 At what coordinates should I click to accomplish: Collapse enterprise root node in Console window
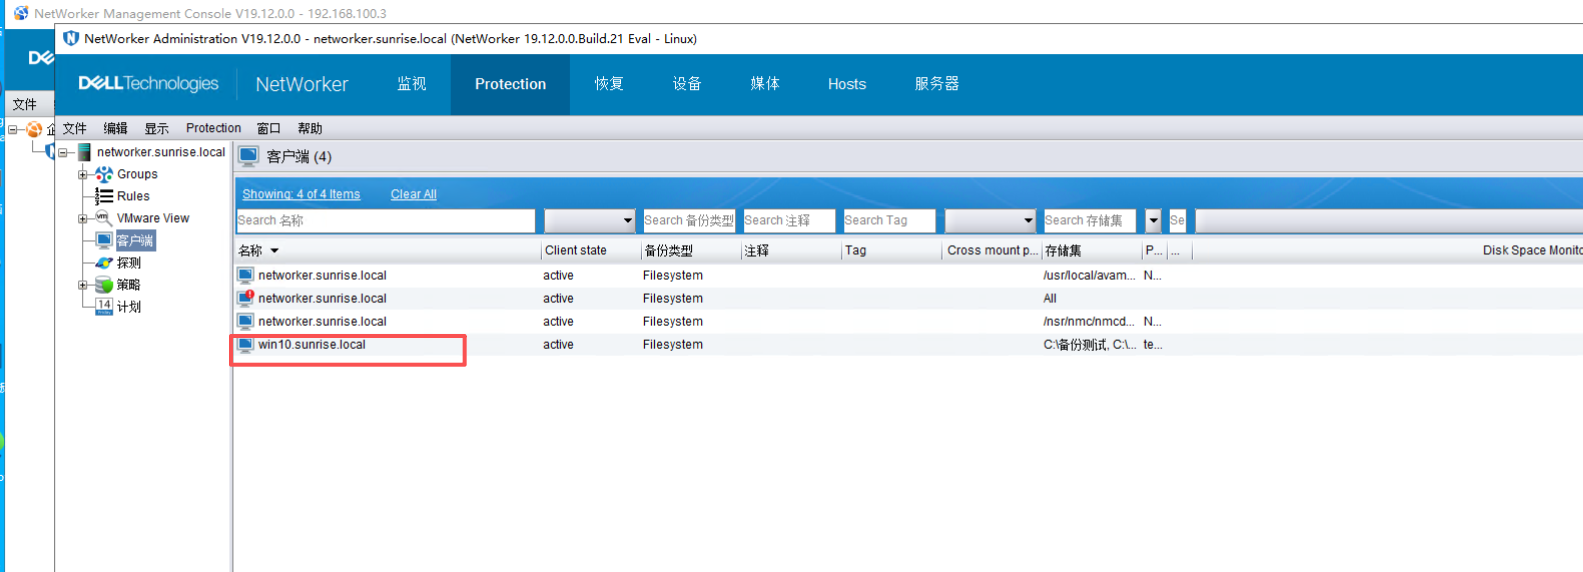tap(13, 129)
